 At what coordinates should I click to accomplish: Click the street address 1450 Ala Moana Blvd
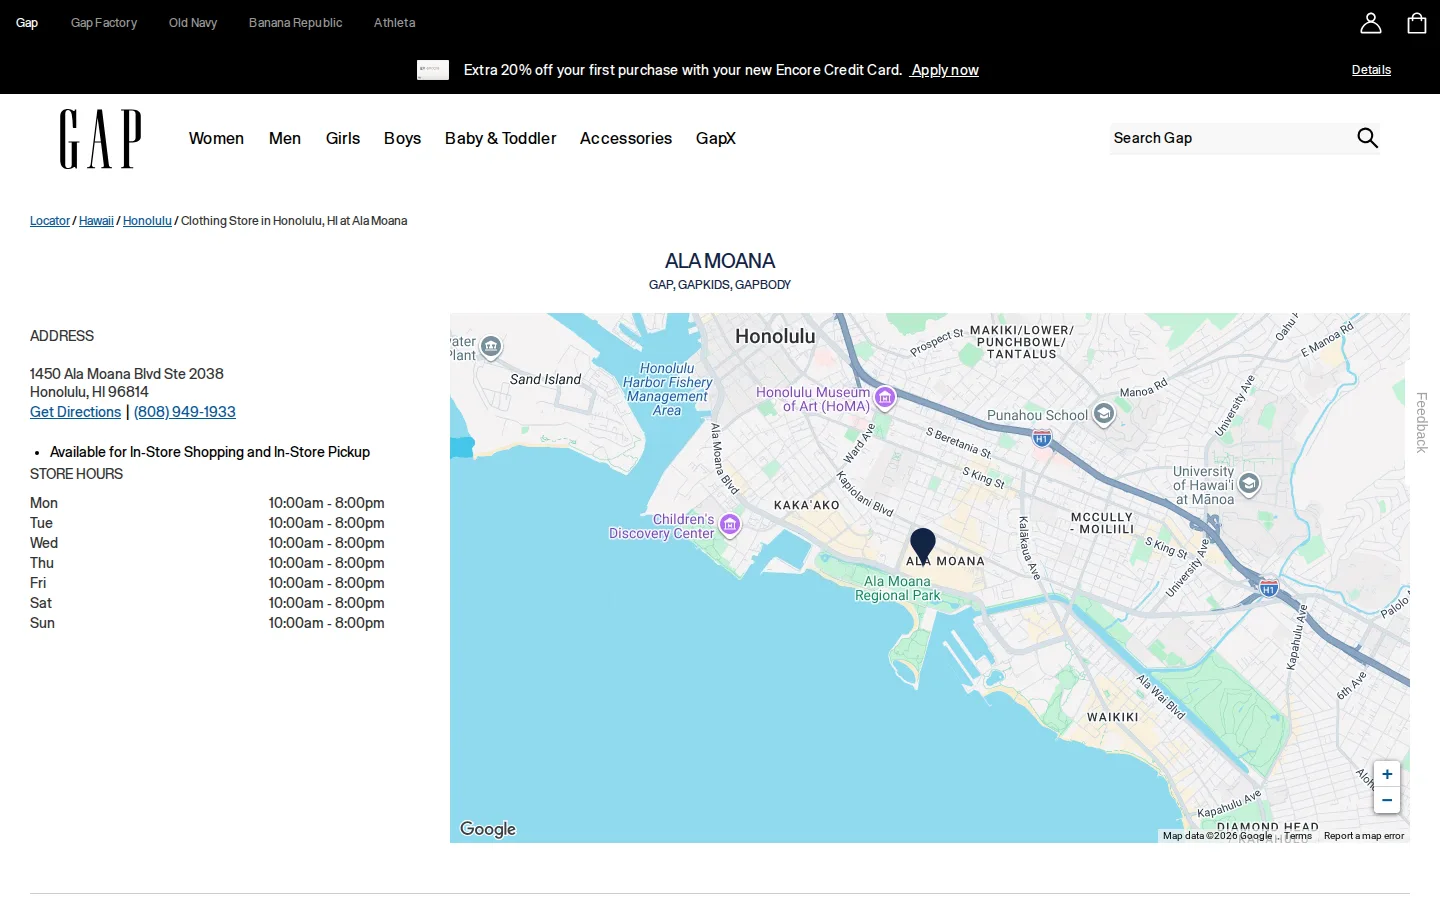click(127, 374)
